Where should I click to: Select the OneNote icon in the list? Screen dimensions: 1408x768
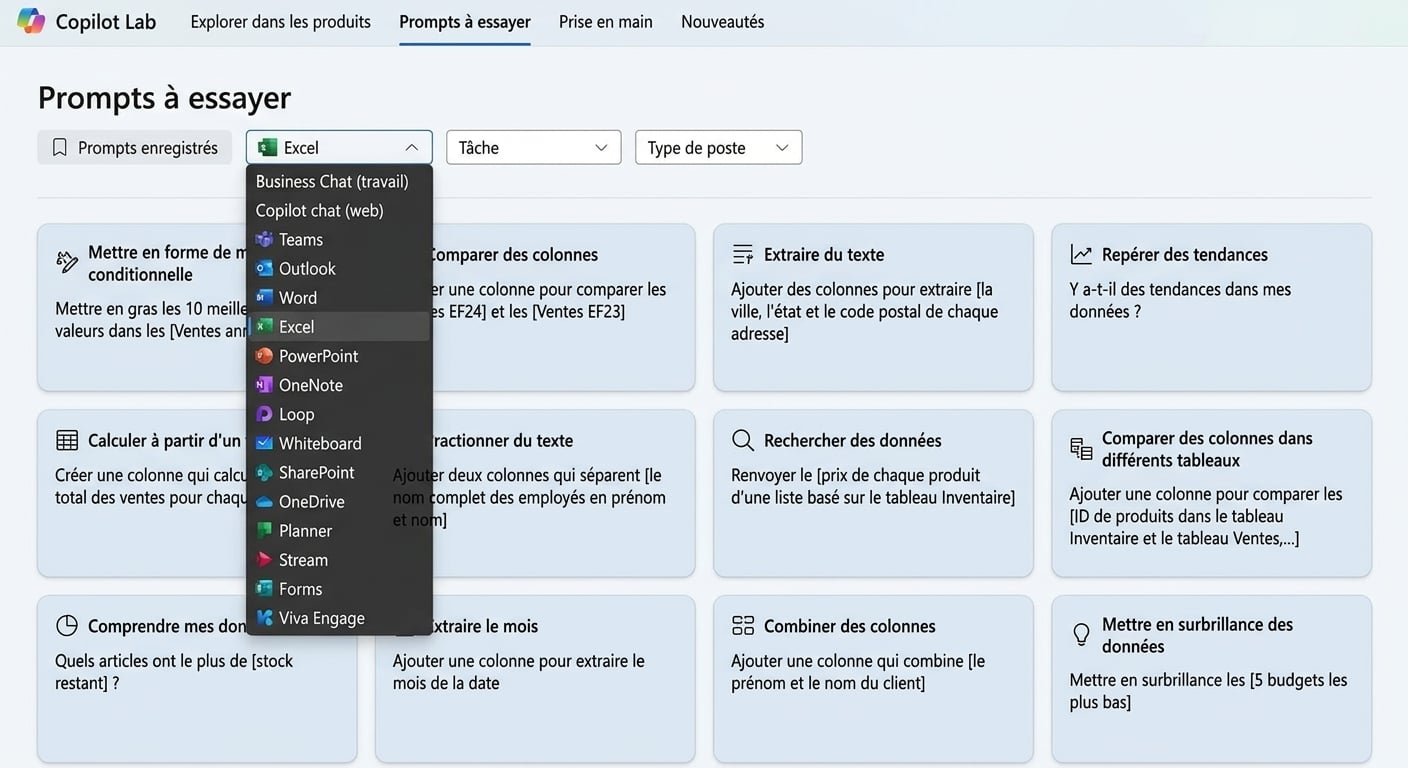(x=264, y=385)
